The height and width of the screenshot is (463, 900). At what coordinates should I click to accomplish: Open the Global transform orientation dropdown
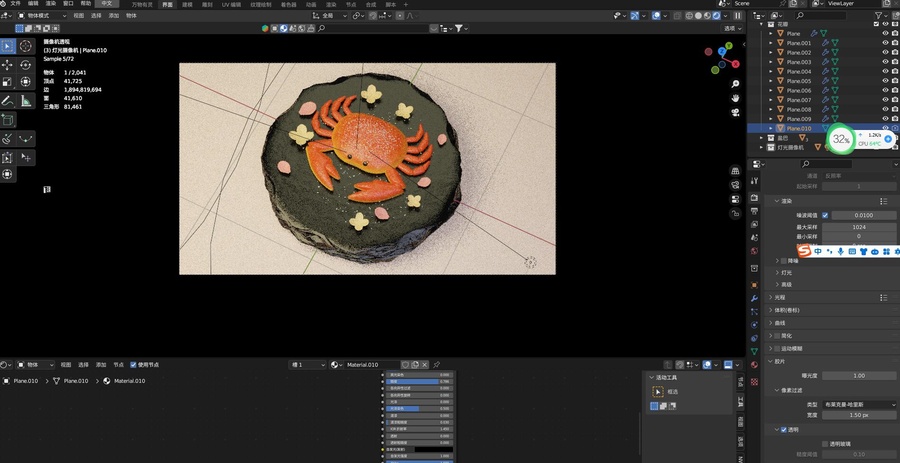330,16
